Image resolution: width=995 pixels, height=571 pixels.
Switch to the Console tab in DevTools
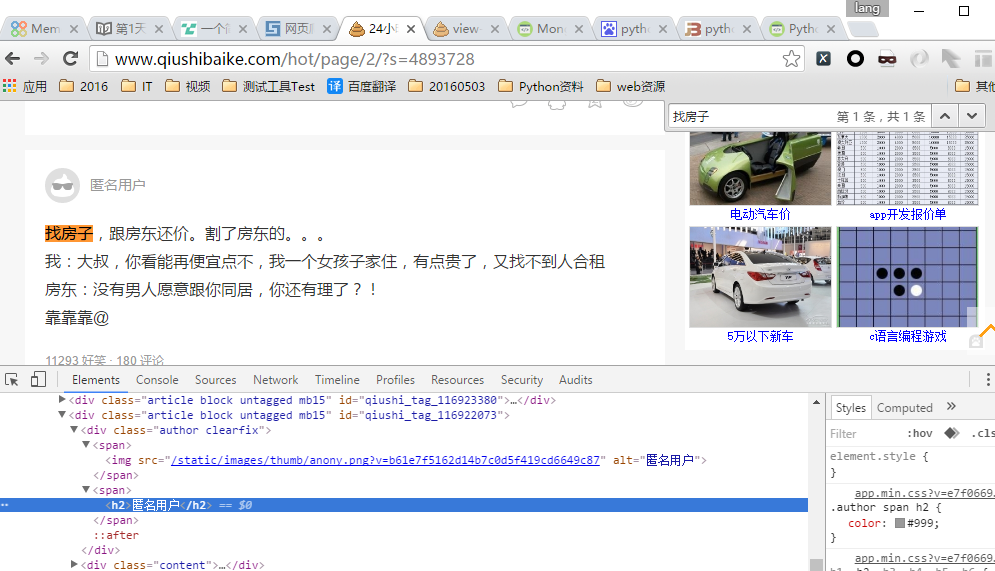tap(157, 380)
